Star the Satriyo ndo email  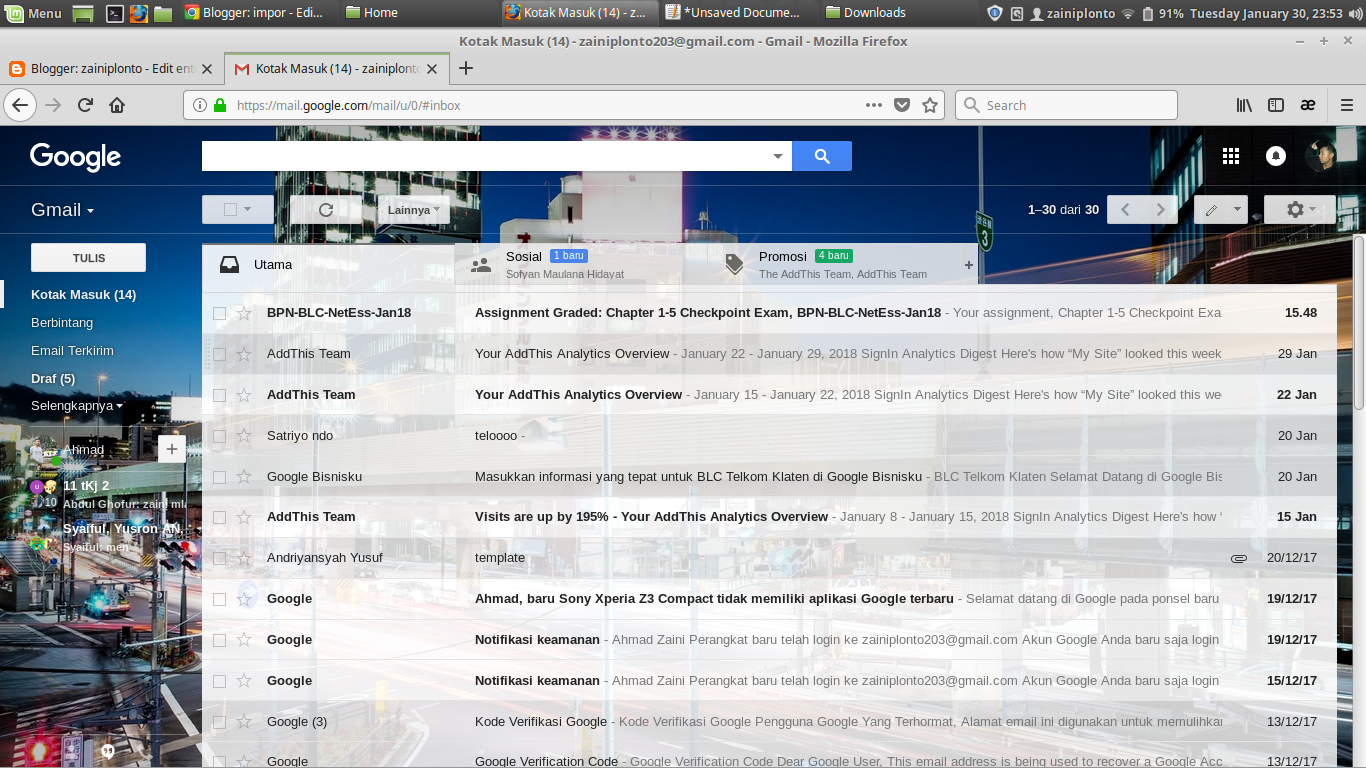pos(244,436)
